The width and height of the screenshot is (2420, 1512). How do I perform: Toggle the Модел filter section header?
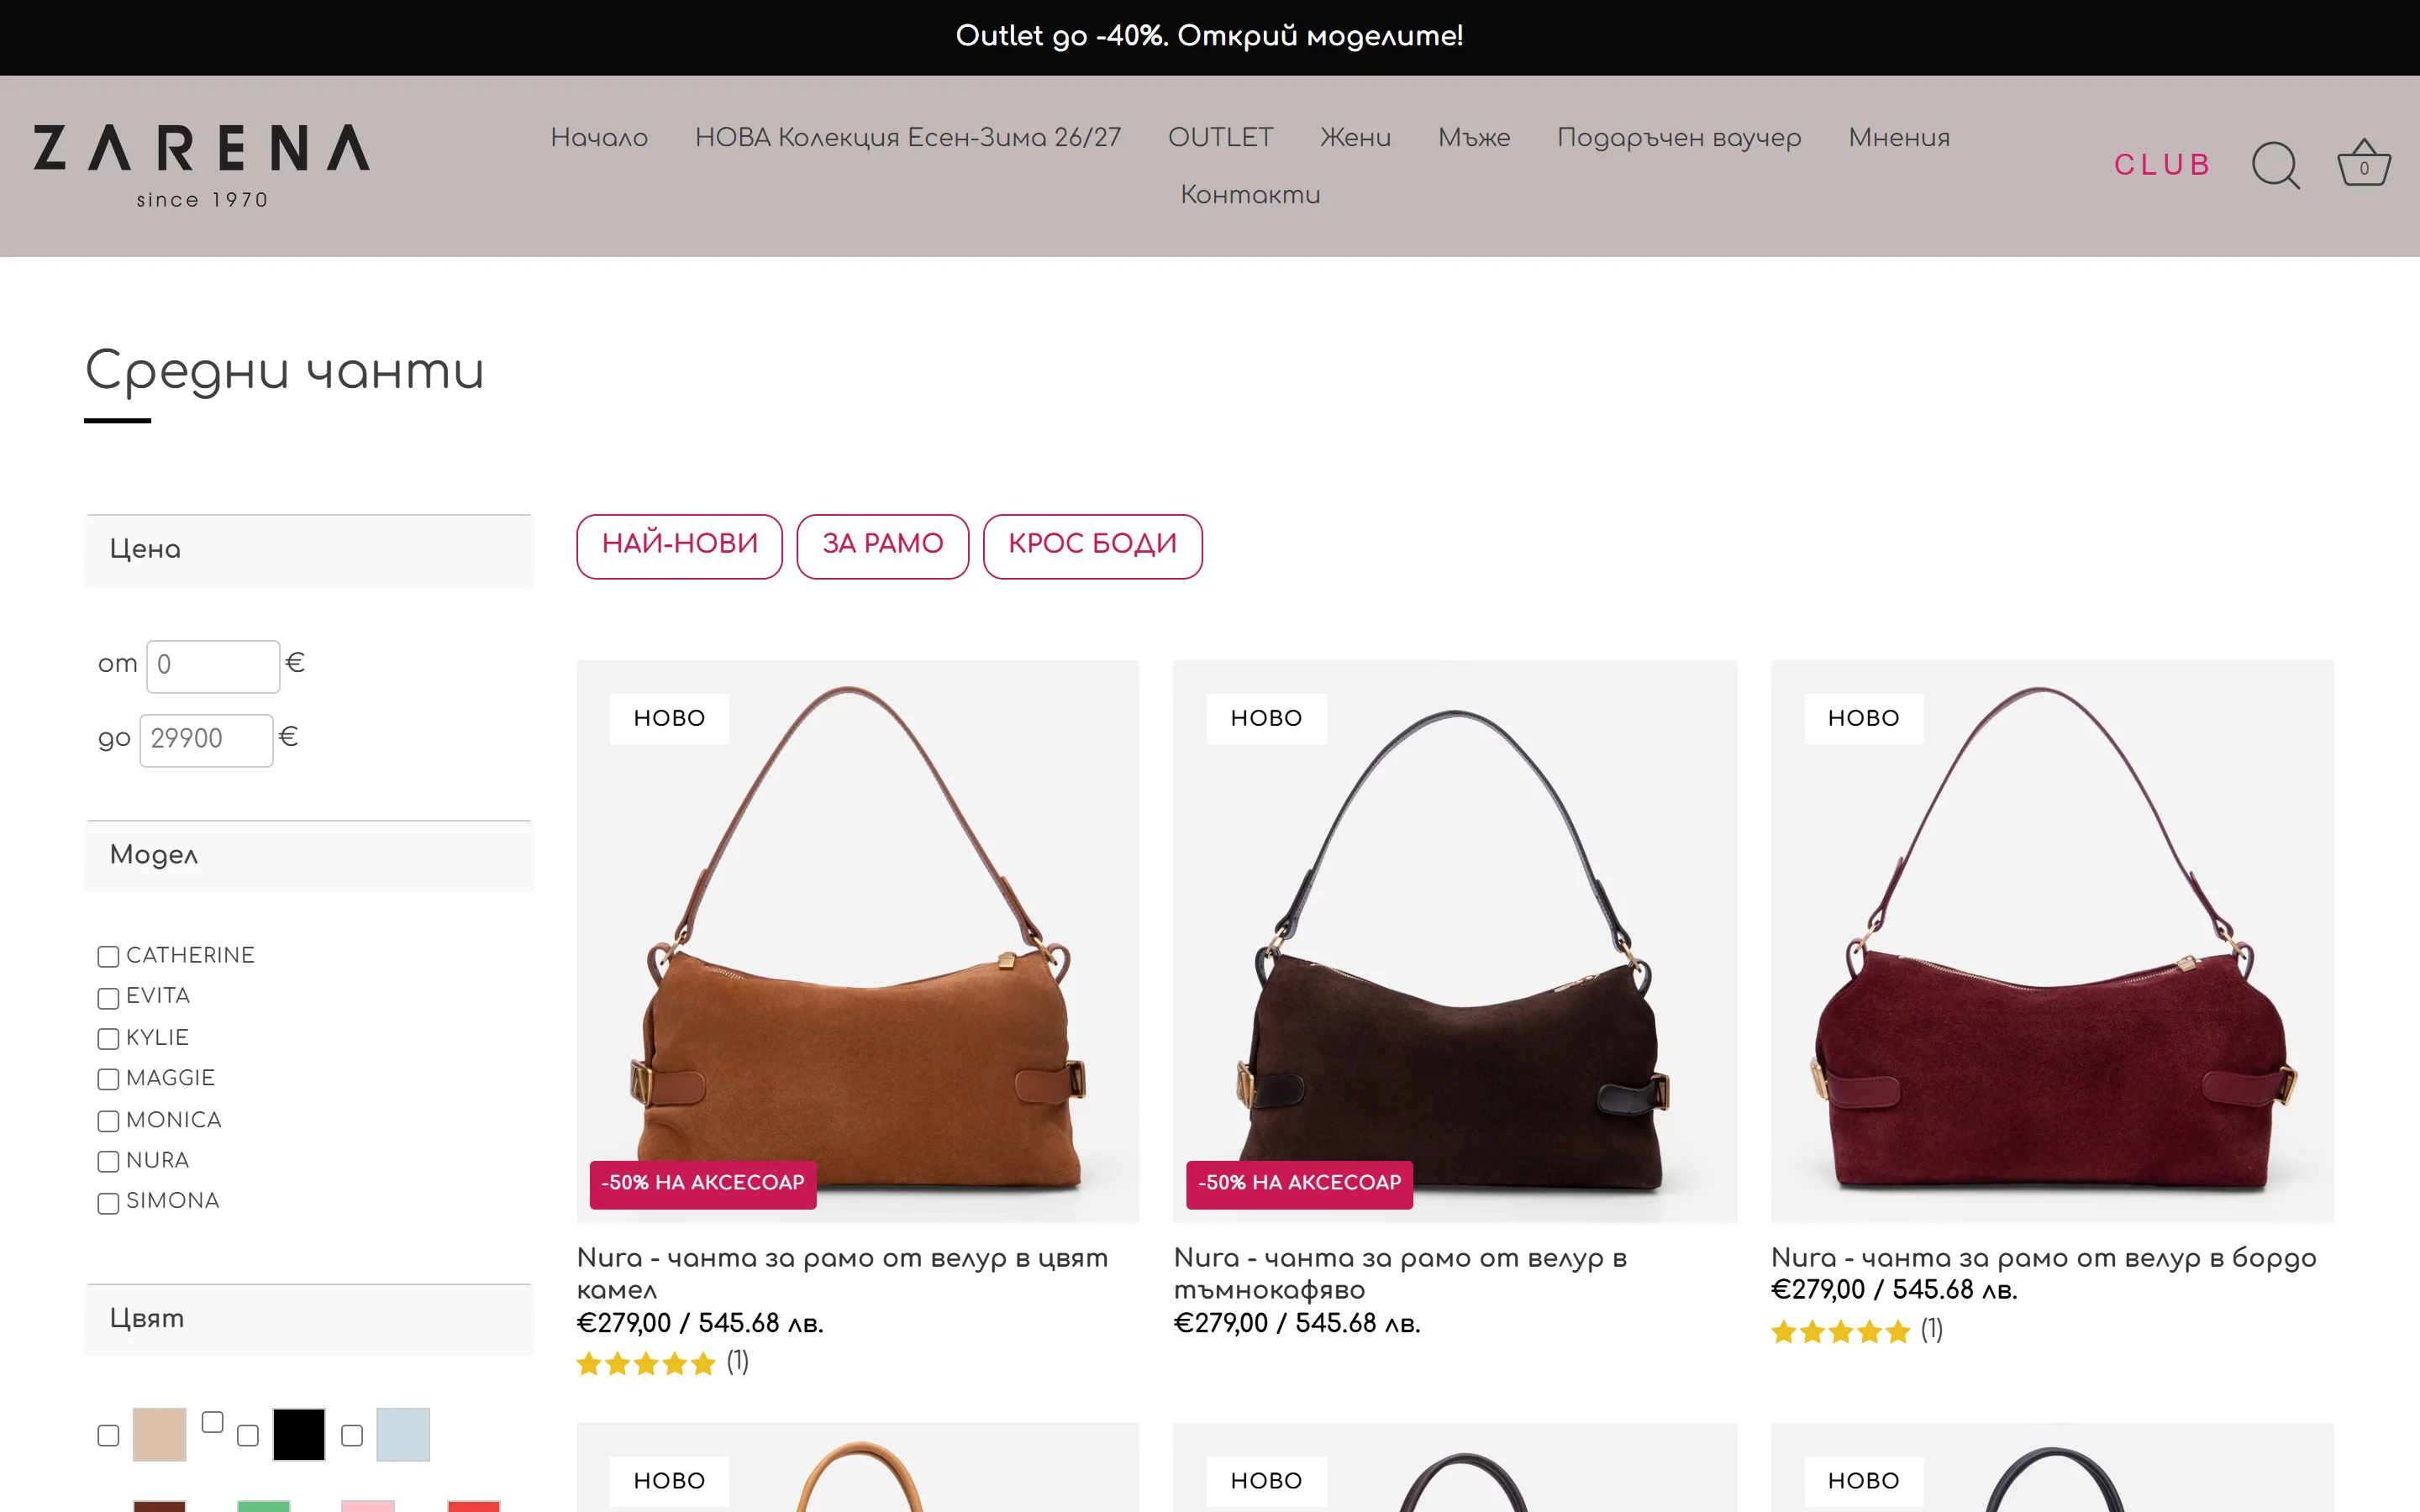tap(309, 856)
